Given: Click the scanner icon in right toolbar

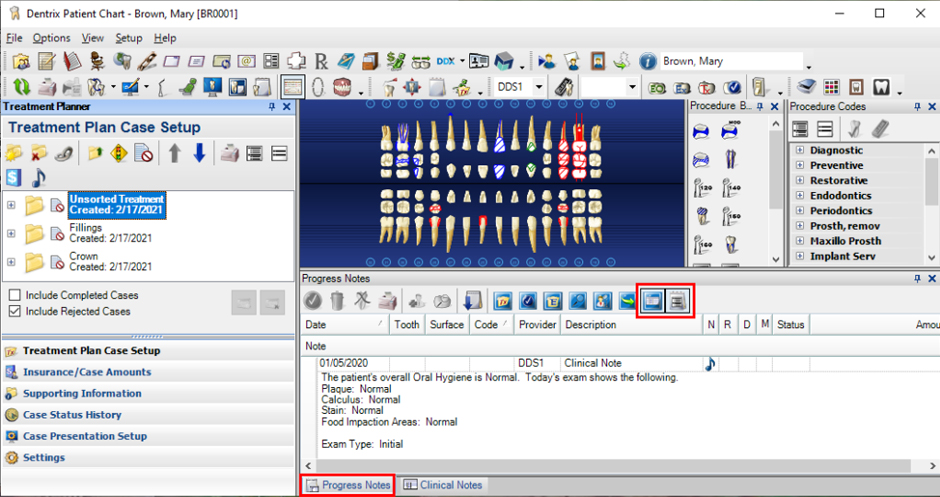Looking at the screenshot, I should tap(806, 88).
